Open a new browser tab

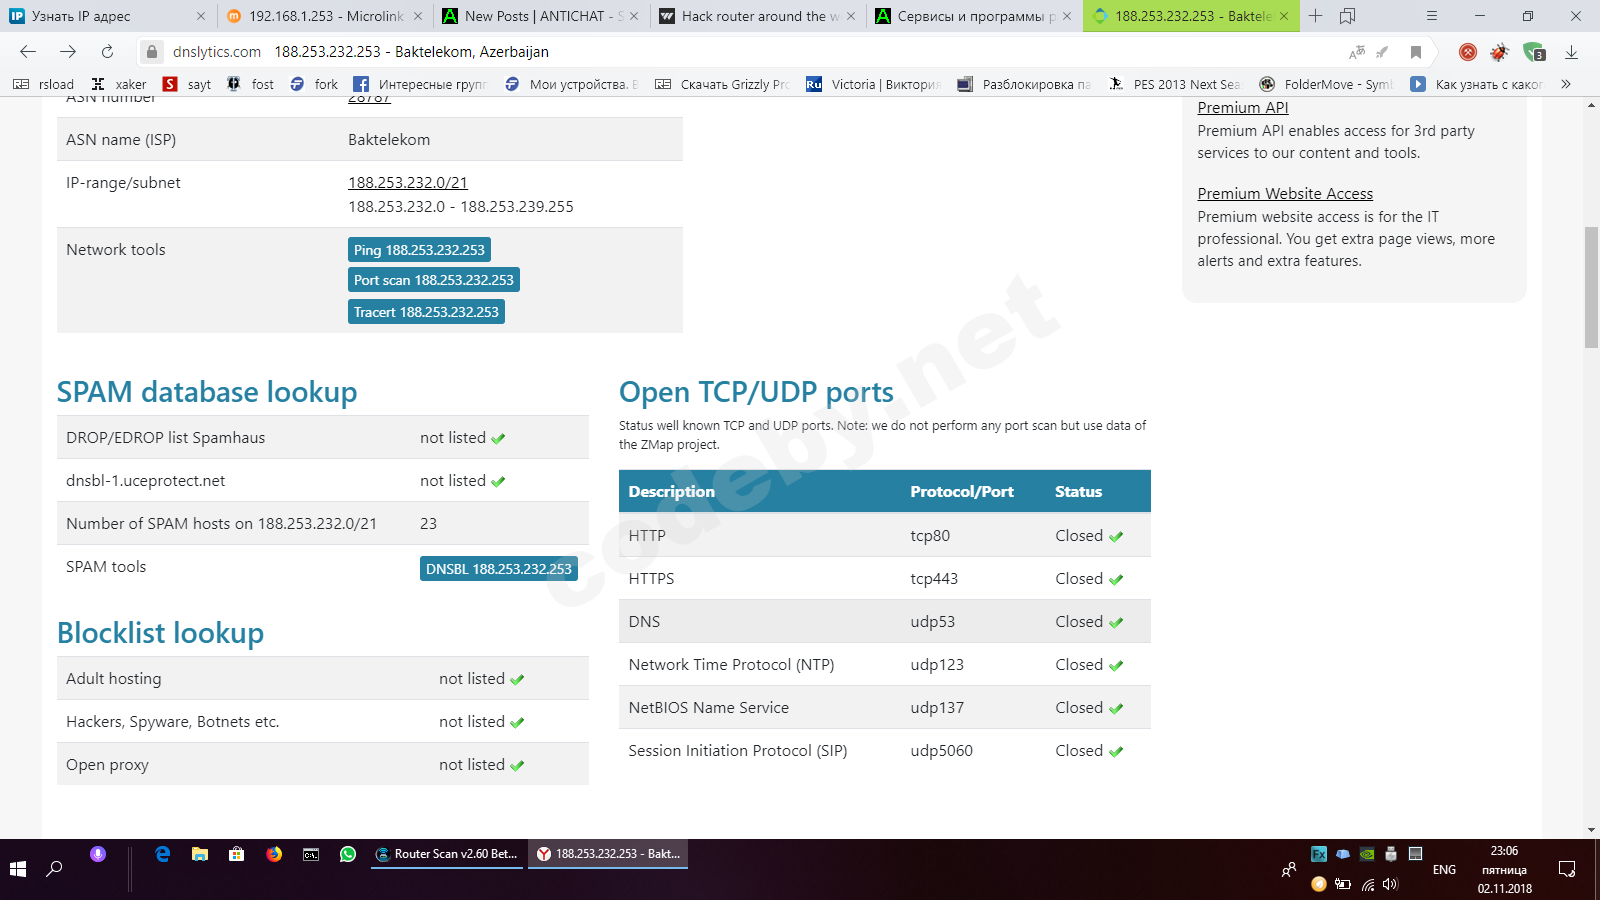coord(1315,16)
